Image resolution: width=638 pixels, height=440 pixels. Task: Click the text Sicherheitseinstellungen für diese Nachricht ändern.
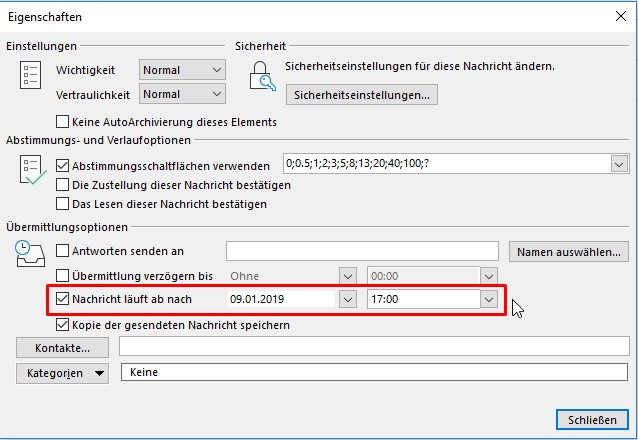pyautogui.click(x=420, y=66)
